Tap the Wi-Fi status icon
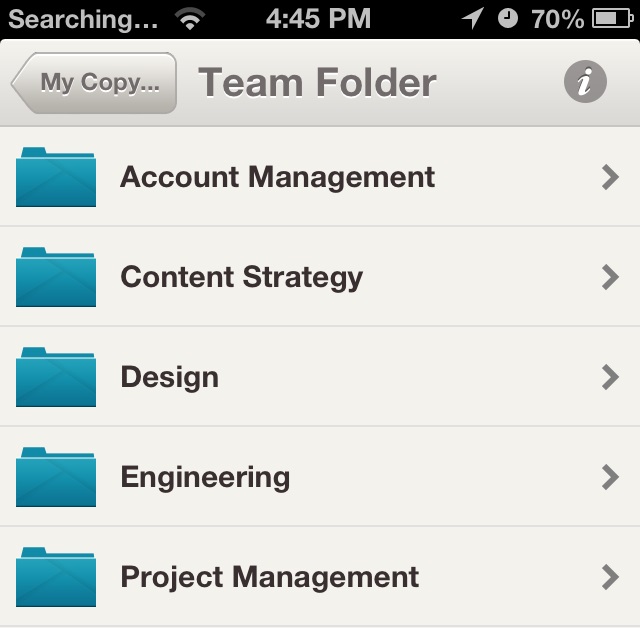Viewport: 640px width, 628px height. (x=190, y=19)
